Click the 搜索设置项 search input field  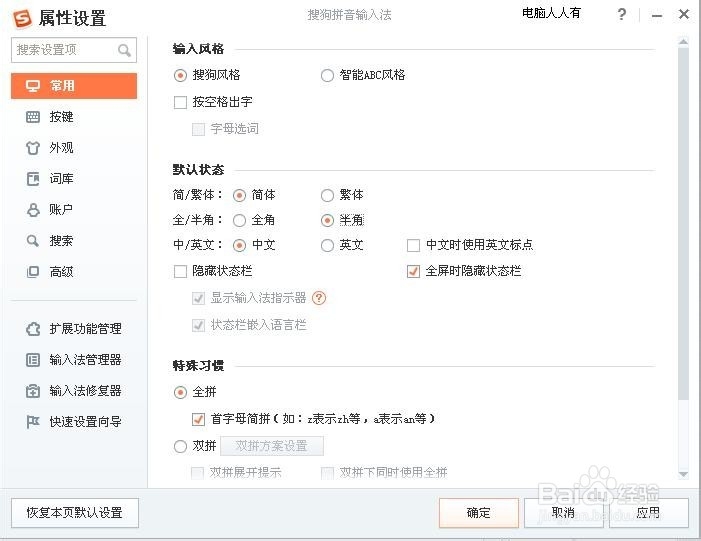(x=64, y=50)
